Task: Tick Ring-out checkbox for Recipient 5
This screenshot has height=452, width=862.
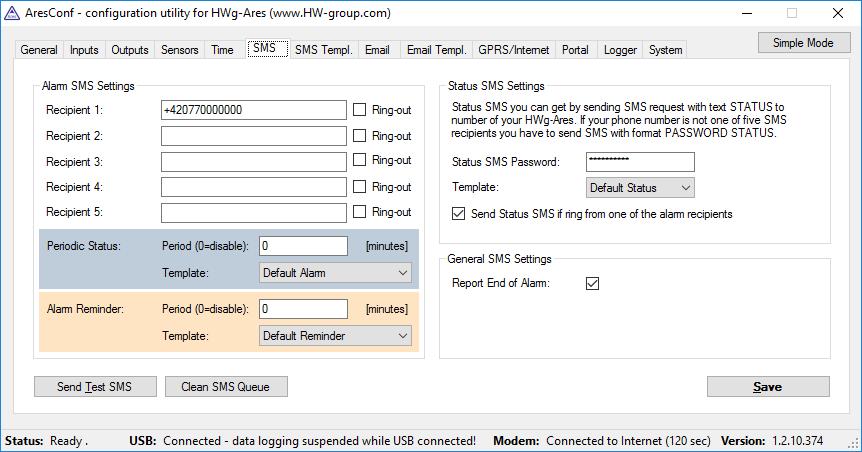Action: tap(359, 212)
